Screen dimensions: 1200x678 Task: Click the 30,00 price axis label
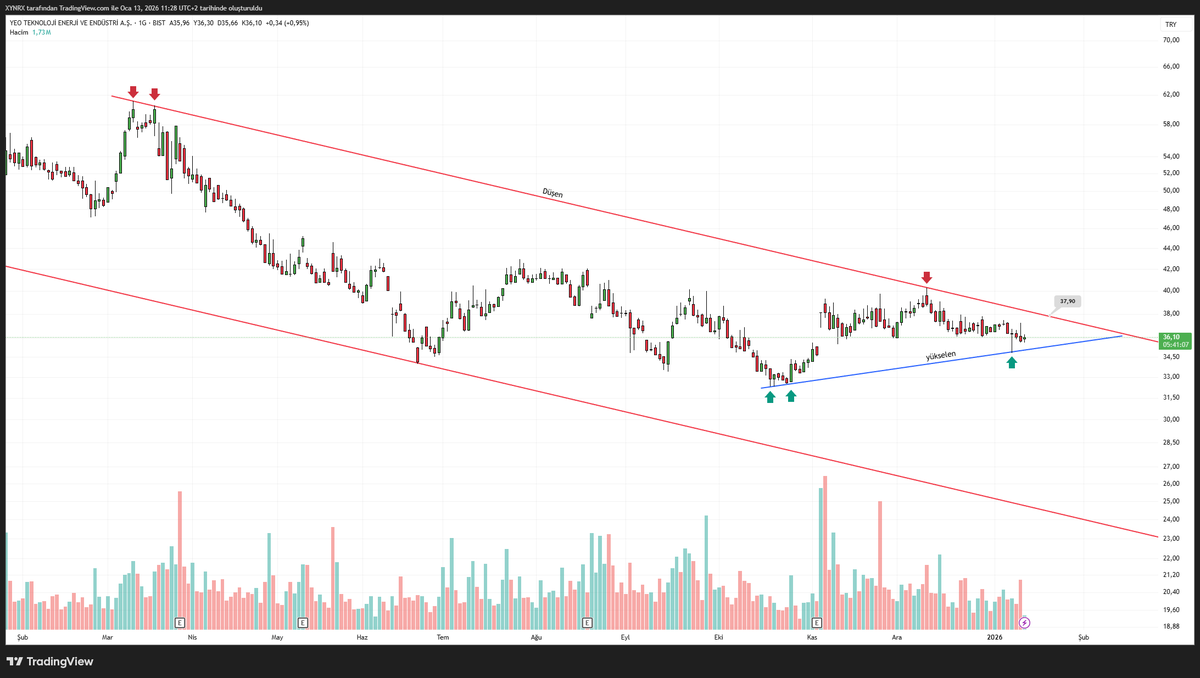point(1172,419)
